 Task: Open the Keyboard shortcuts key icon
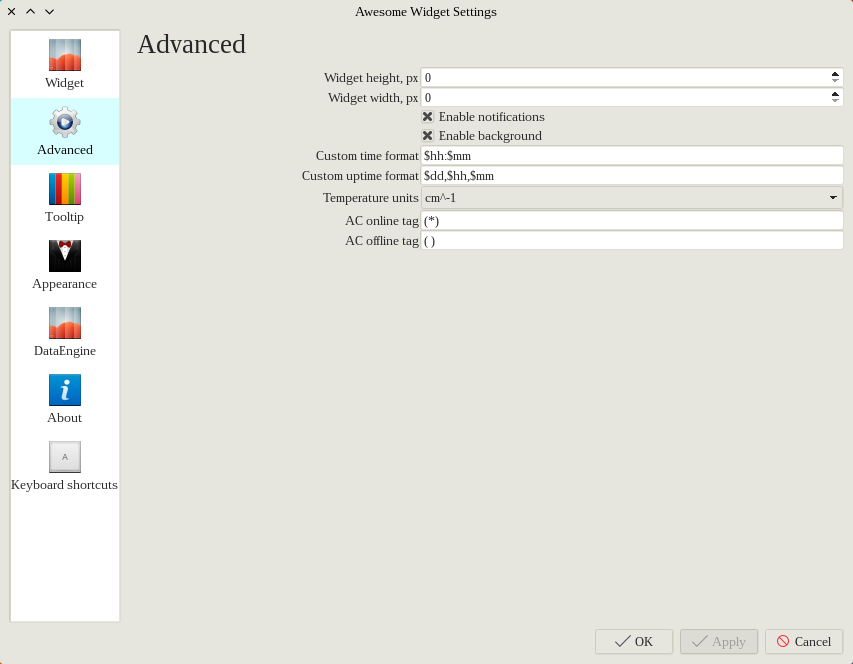click(65, 457)
